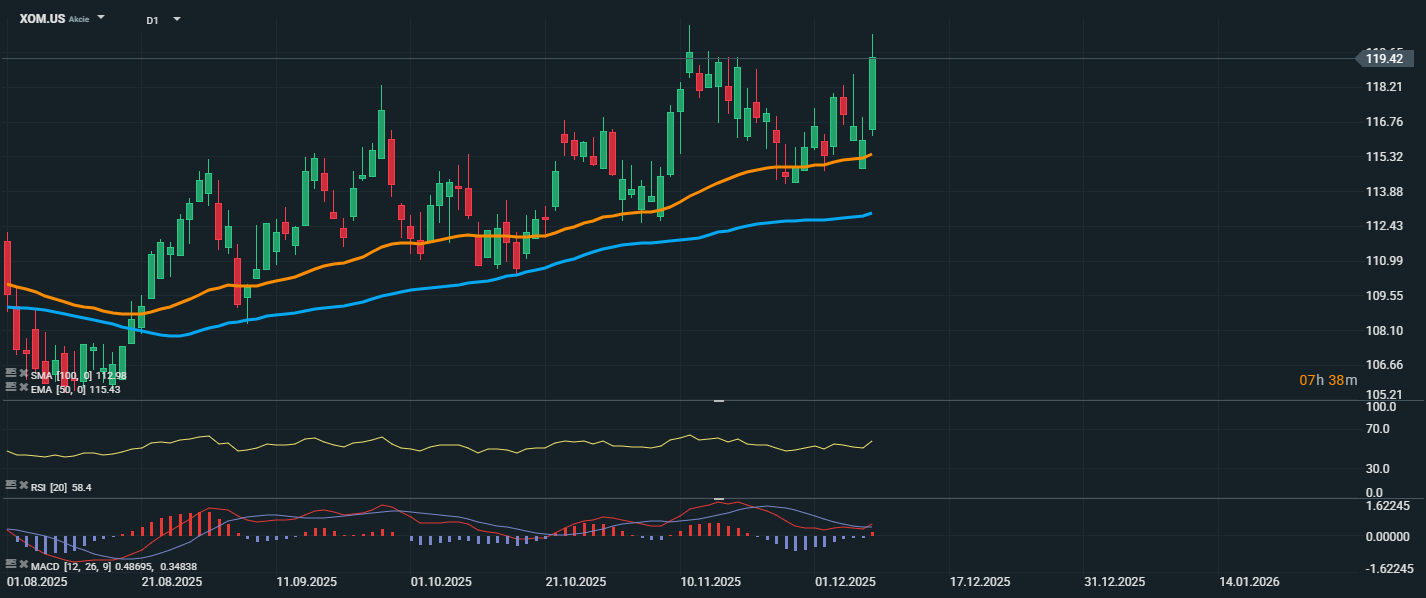Screen dimensions: 1426x598
Task: Remove the MACD indicator with X icon
Action: (x=23, y=565)
